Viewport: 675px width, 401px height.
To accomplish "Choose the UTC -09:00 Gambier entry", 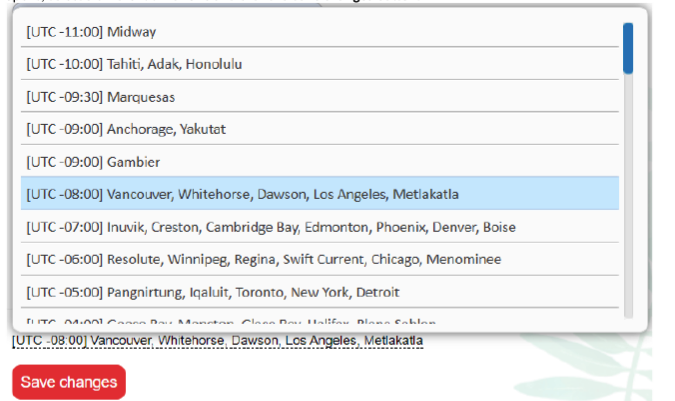I will (320, 162).
